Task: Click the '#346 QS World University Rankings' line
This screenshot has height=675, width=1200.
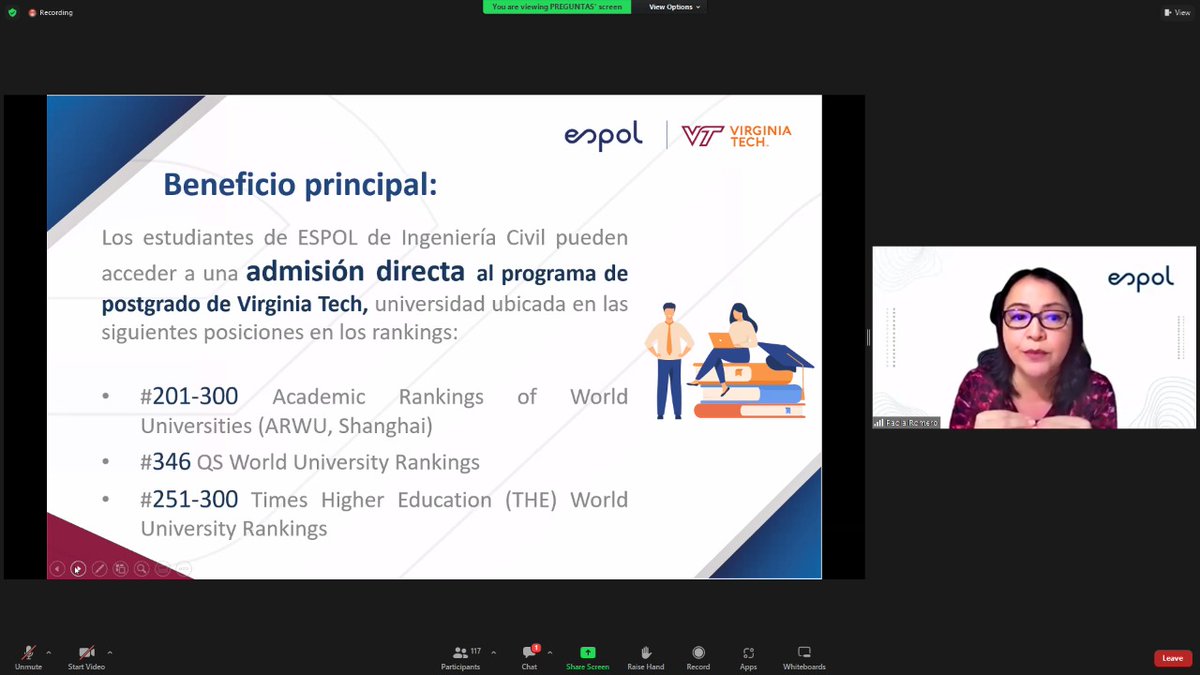Action: pyautogui.click(x=310, y=462)
